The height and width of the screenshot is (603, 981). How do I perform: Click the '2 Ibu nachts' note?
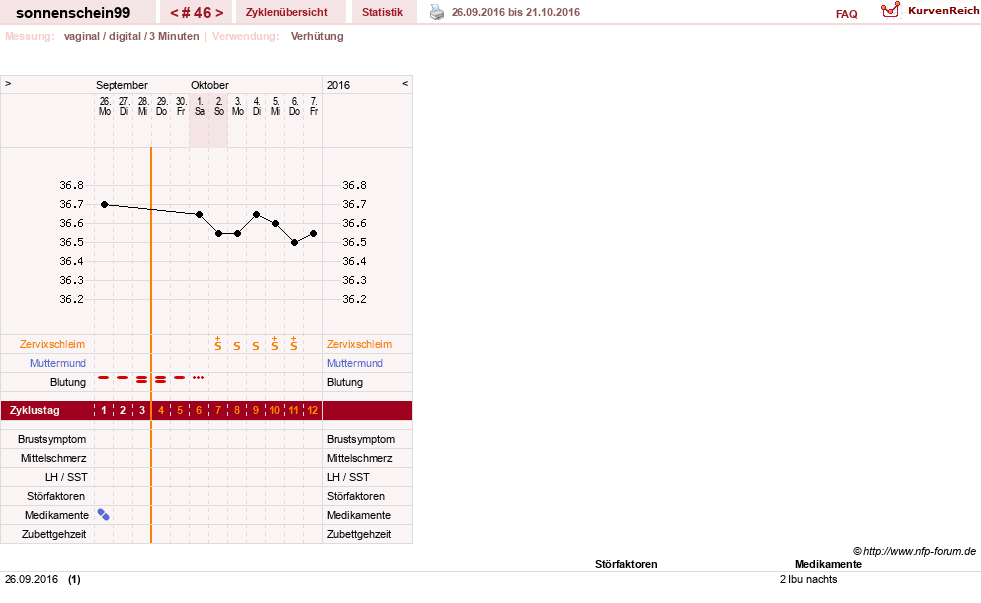coord(808,579)
